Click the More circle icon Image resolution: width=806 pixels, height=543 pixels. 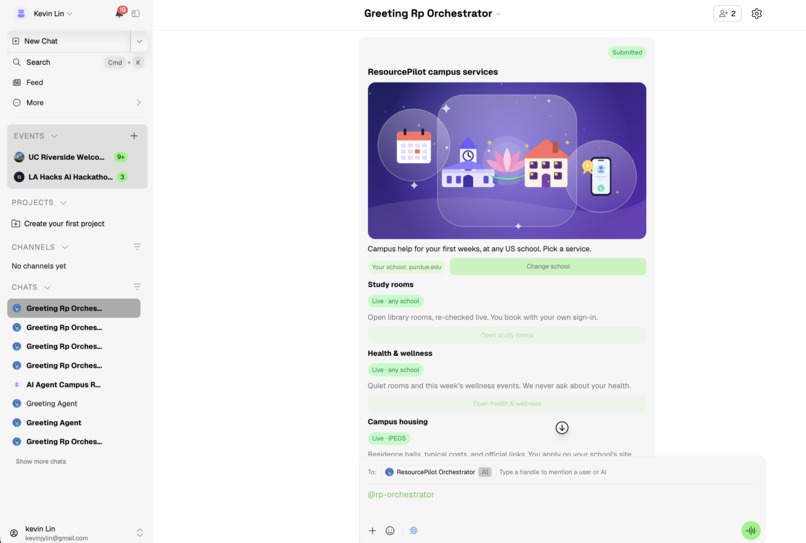[x=16, y=102]
